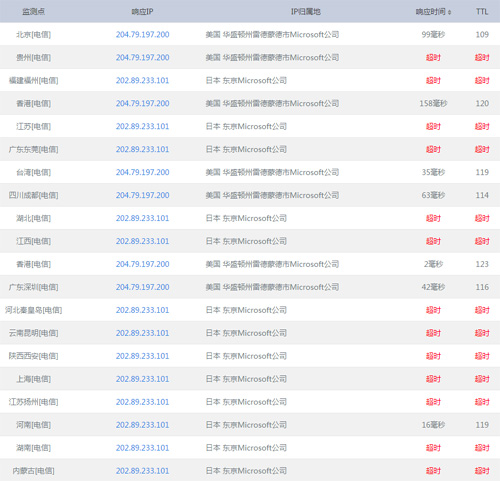Open the IP link in the 江苏[电信] row
This screenshot has width=500, height=481.
click(143, 126)
